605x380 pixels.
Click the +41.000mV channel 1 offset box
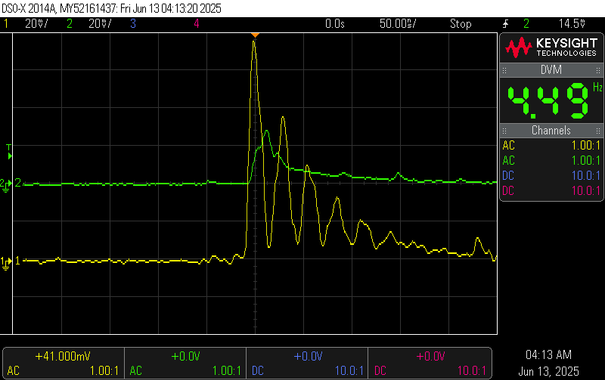(63, 363)
